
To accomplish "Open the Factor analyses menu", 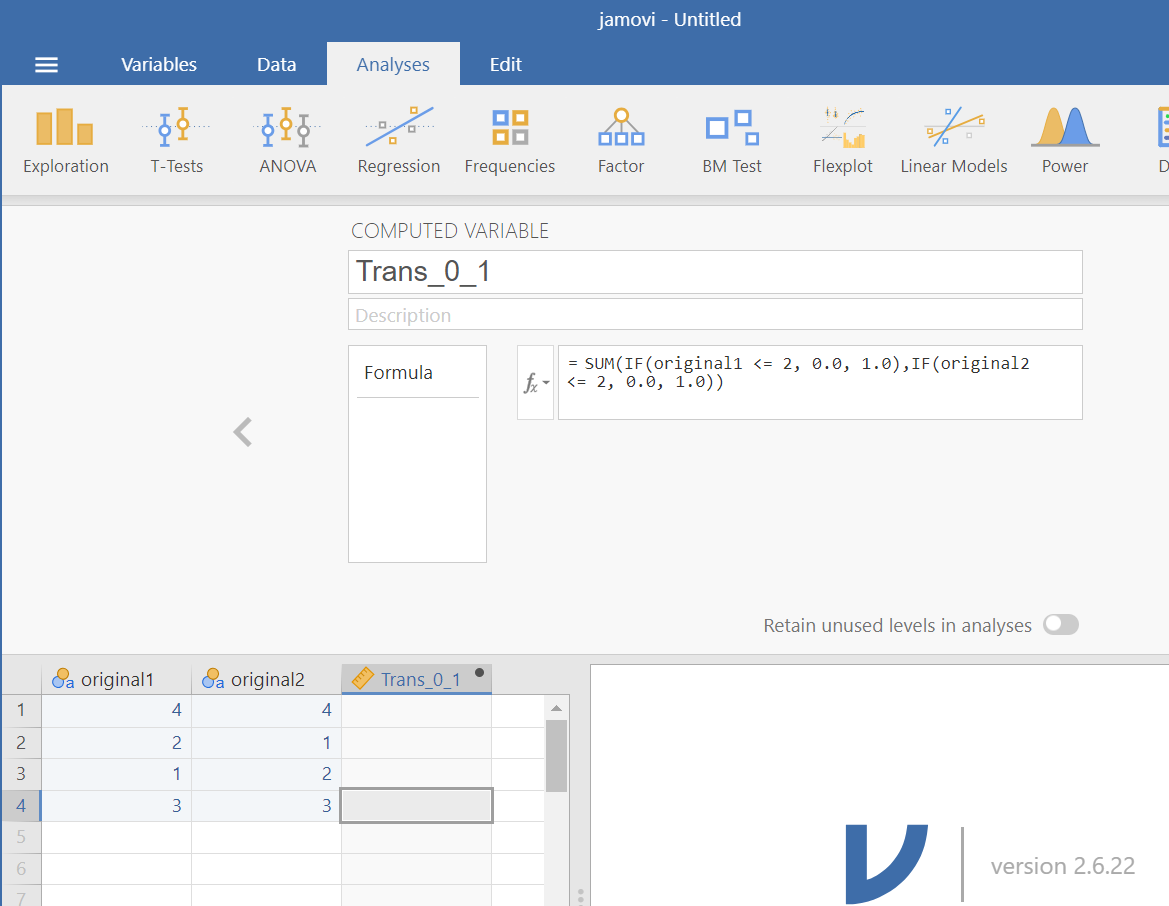I will click(x=621, y=140).
